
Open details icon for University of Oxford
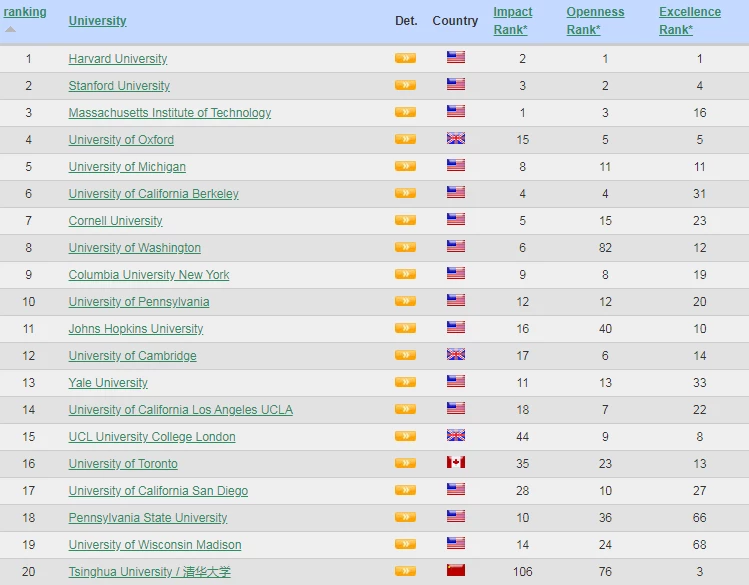(x=405, y=139)
